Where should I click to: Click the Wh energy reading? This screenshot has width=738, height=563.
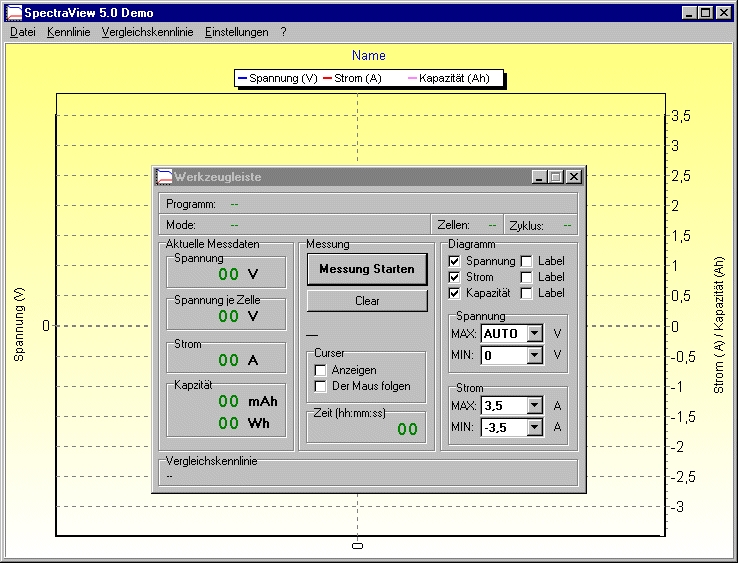(244, 423)
